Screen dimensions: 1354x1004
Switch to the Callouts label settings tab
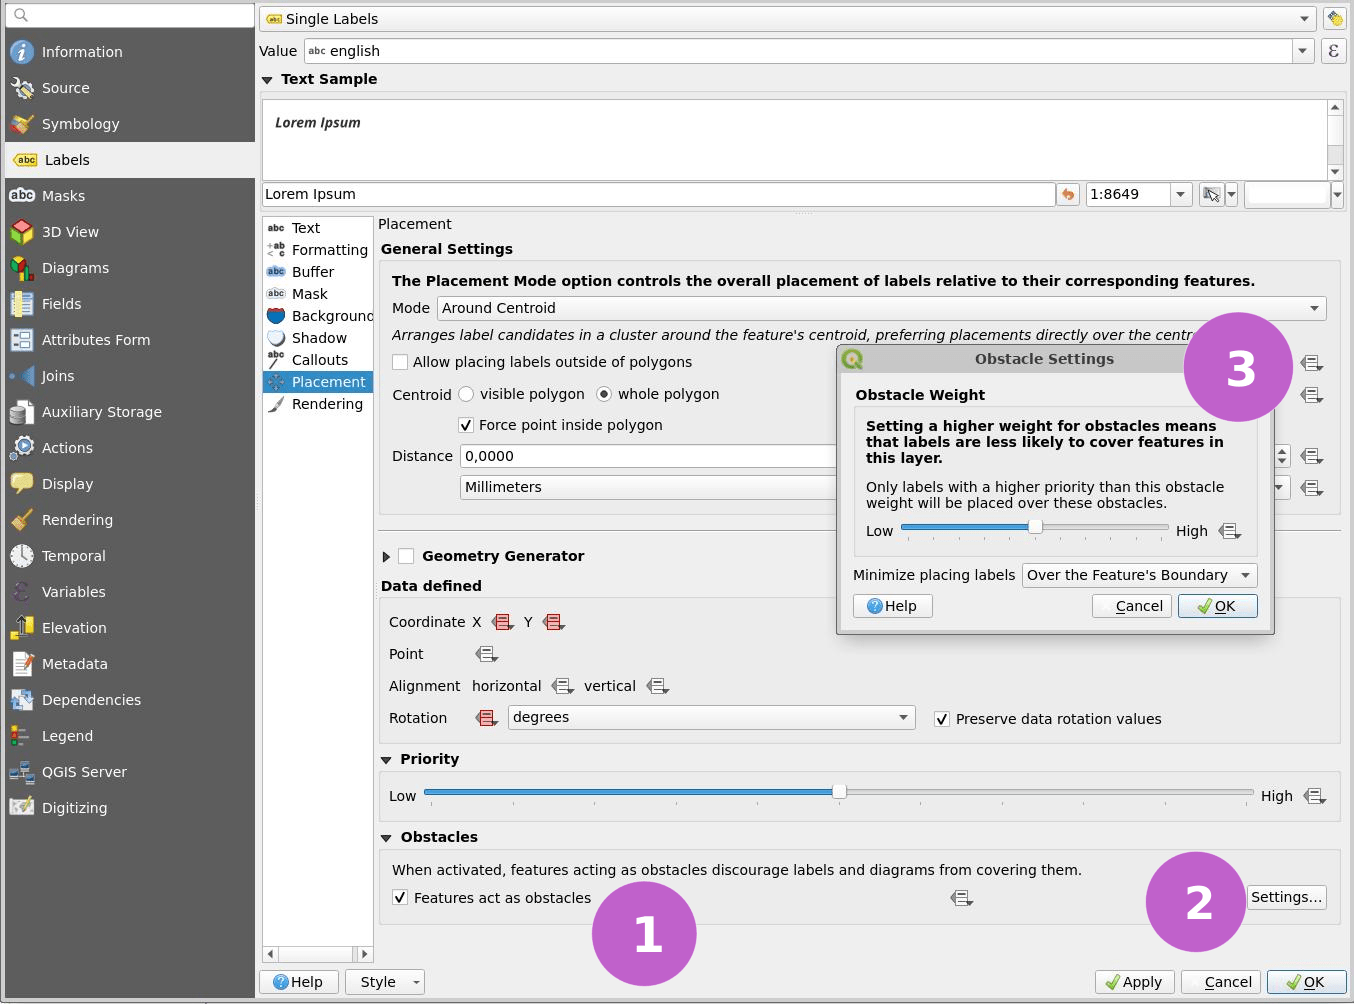[318, 359]
